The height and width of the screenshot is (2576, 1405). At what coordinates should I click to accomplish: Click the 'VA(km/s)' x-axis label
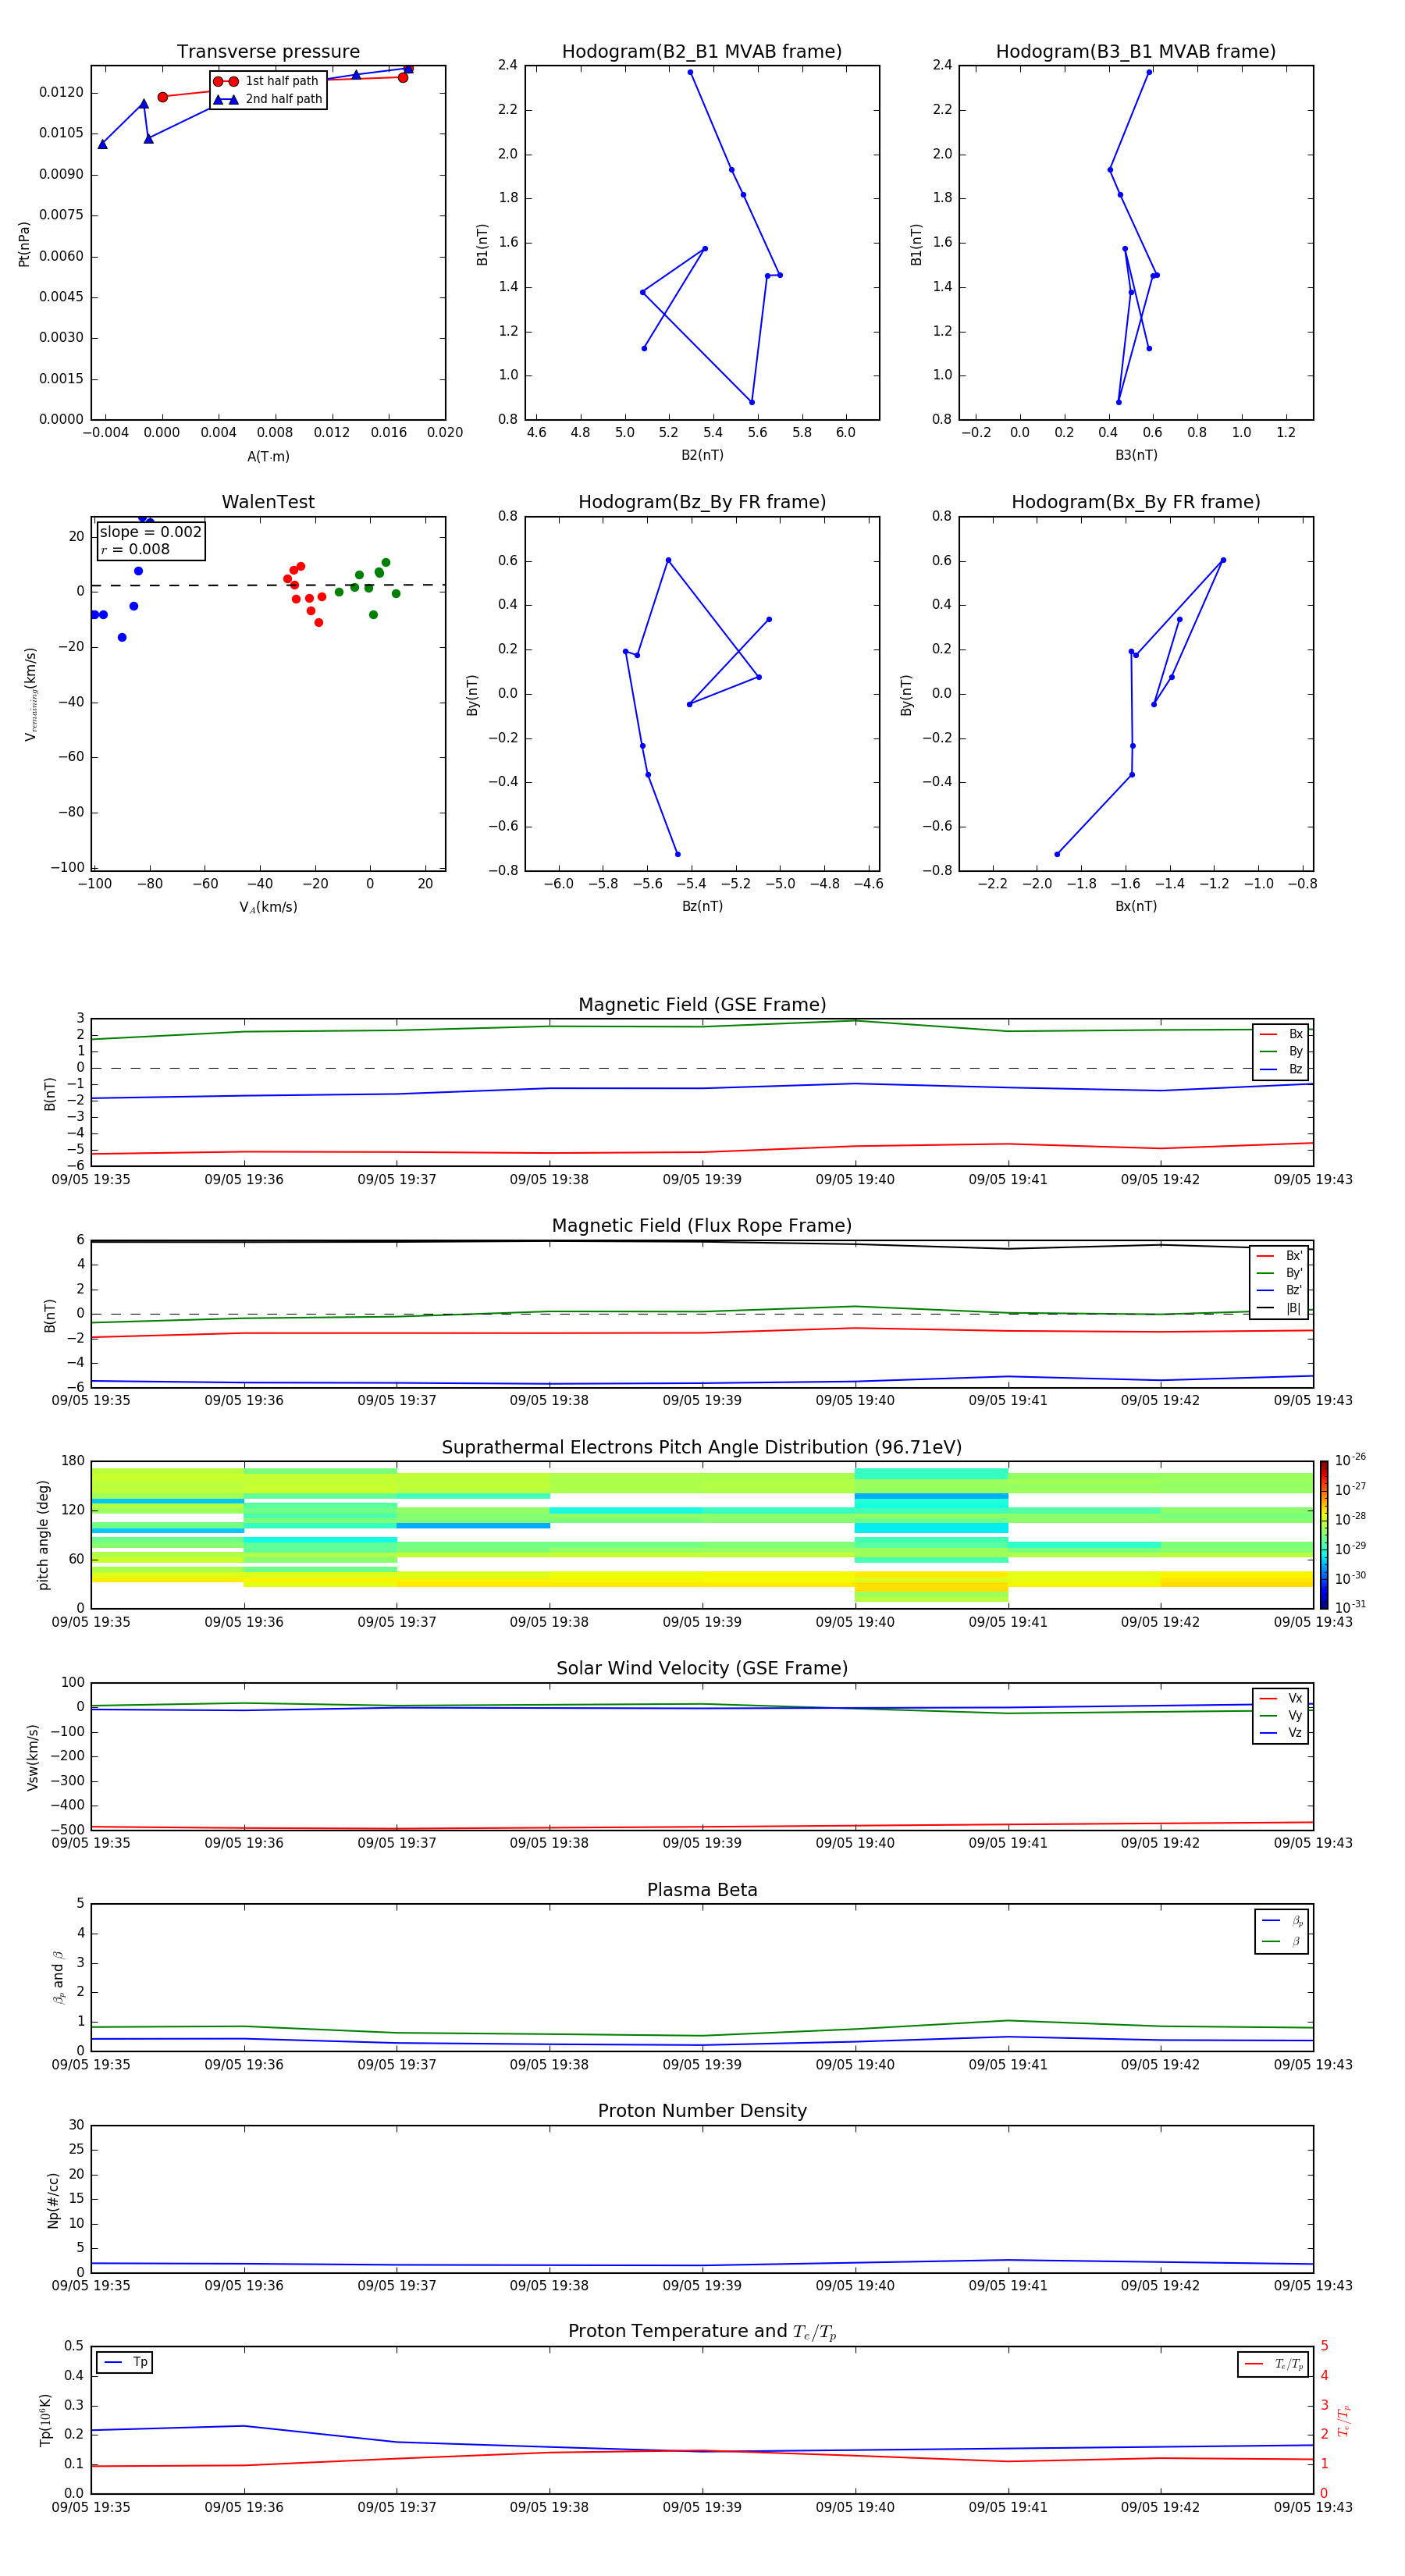click(268, 907)
